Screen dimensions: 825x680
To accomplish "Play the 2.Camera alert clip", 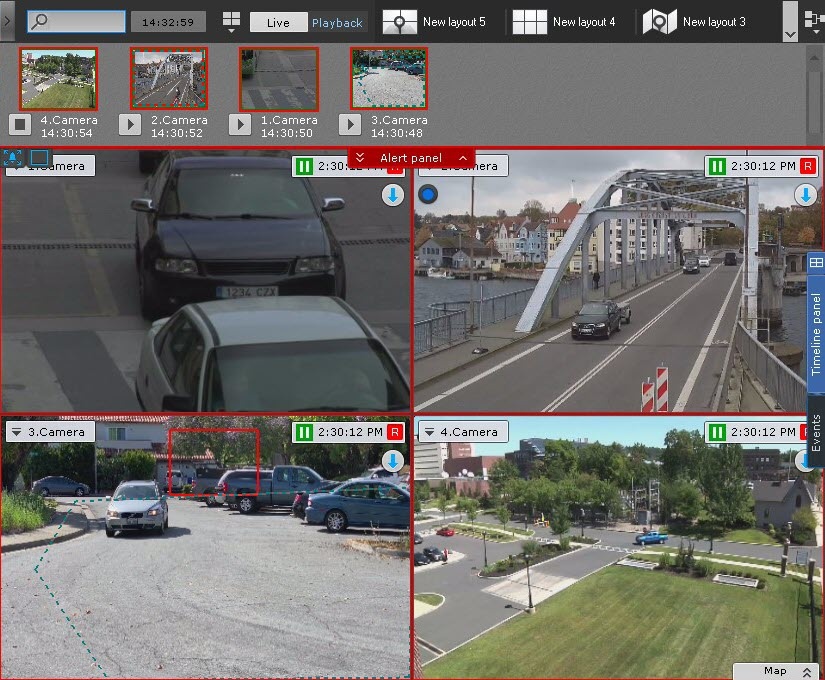I will pyautogui.click(x=130, y=124).
